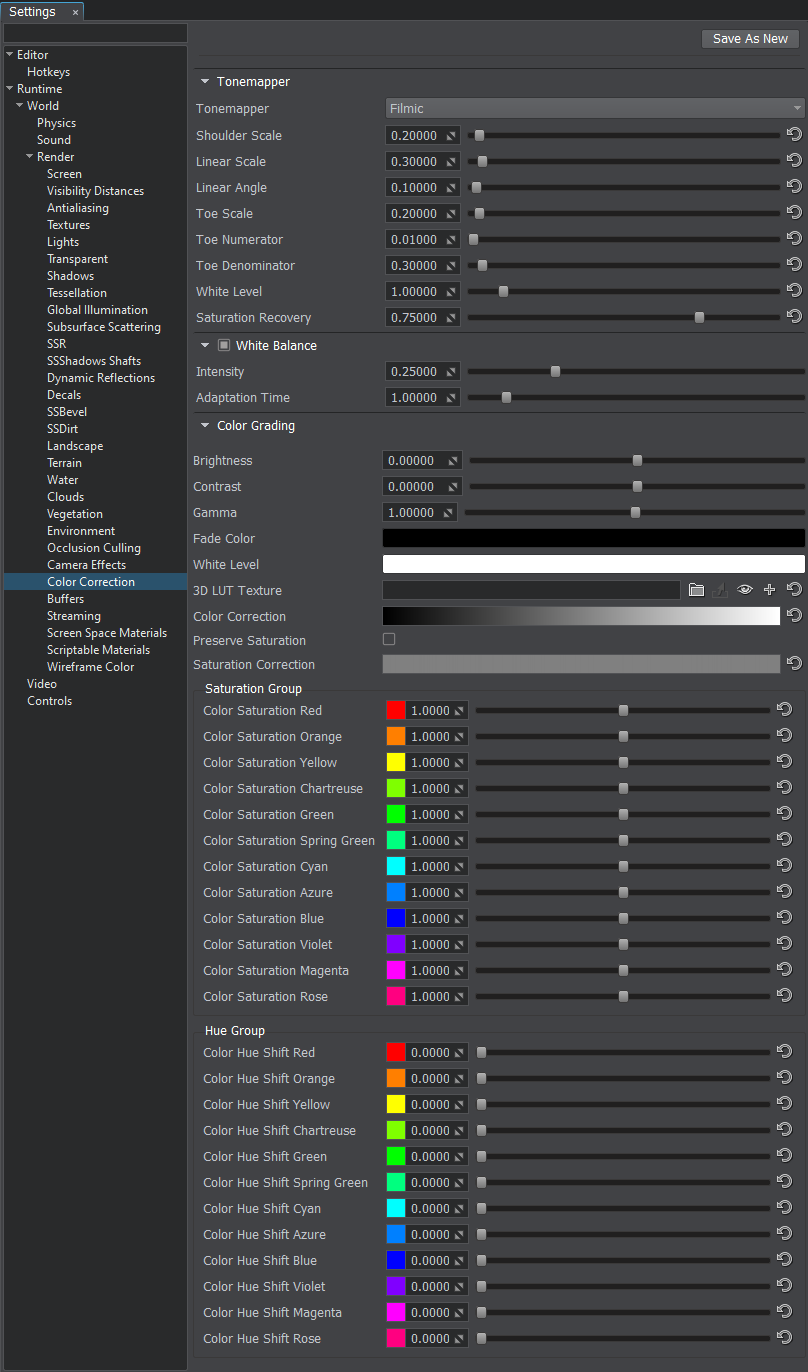Close the Settings tab

click(x=75, y=12)
